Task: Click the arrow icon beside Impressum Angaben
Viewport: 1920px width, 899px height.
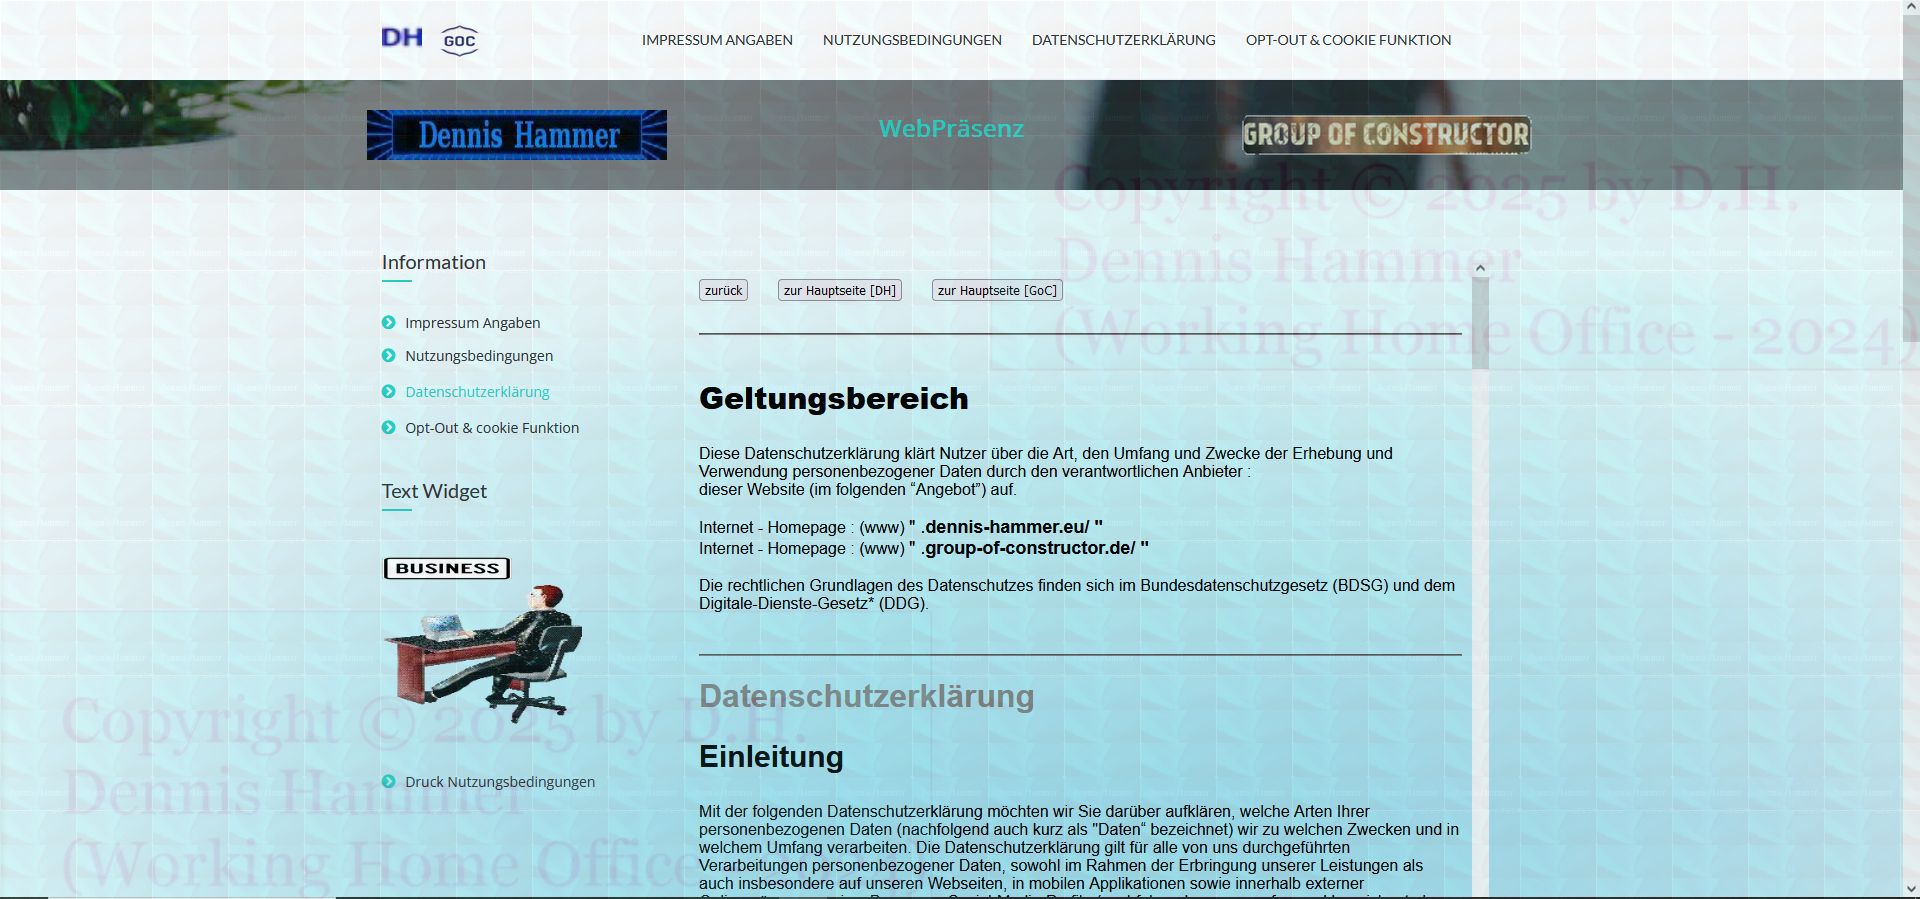Action: [x=389, y=322]
